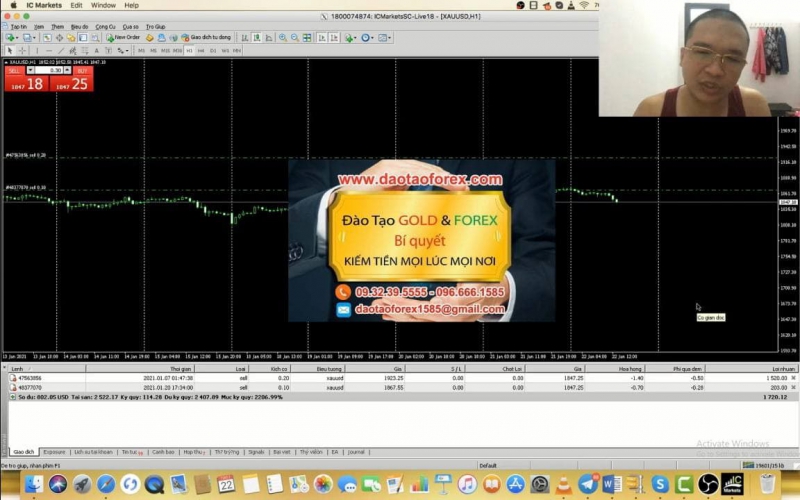Open the new chart dropdown icon
Screen dimensions: 800x500
click(x=11, y=38)
